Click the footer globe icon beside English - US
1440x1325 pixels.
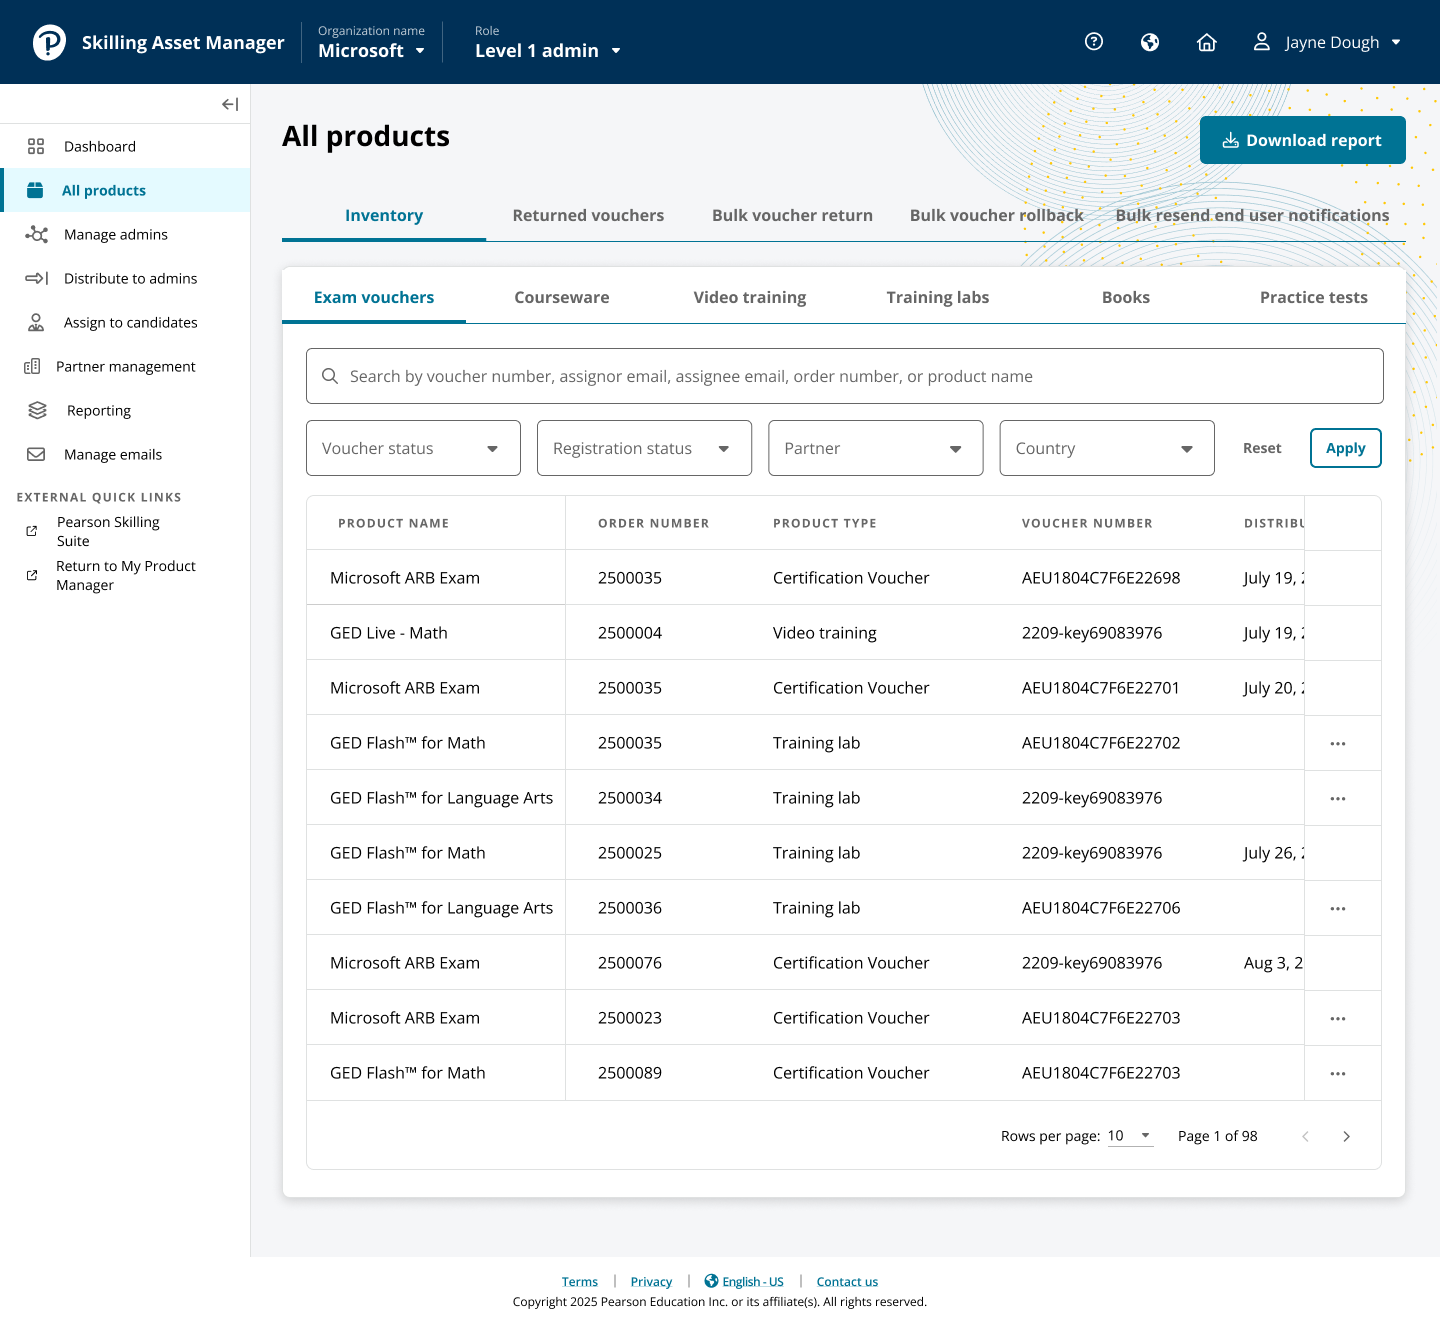point(711,1281)
